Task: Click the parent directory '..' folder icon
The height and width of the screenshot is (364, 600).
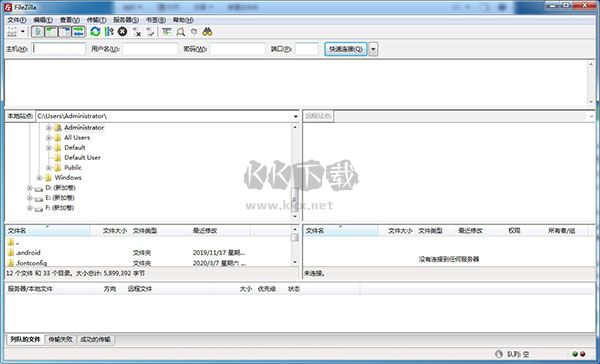Action: point(10,242)
